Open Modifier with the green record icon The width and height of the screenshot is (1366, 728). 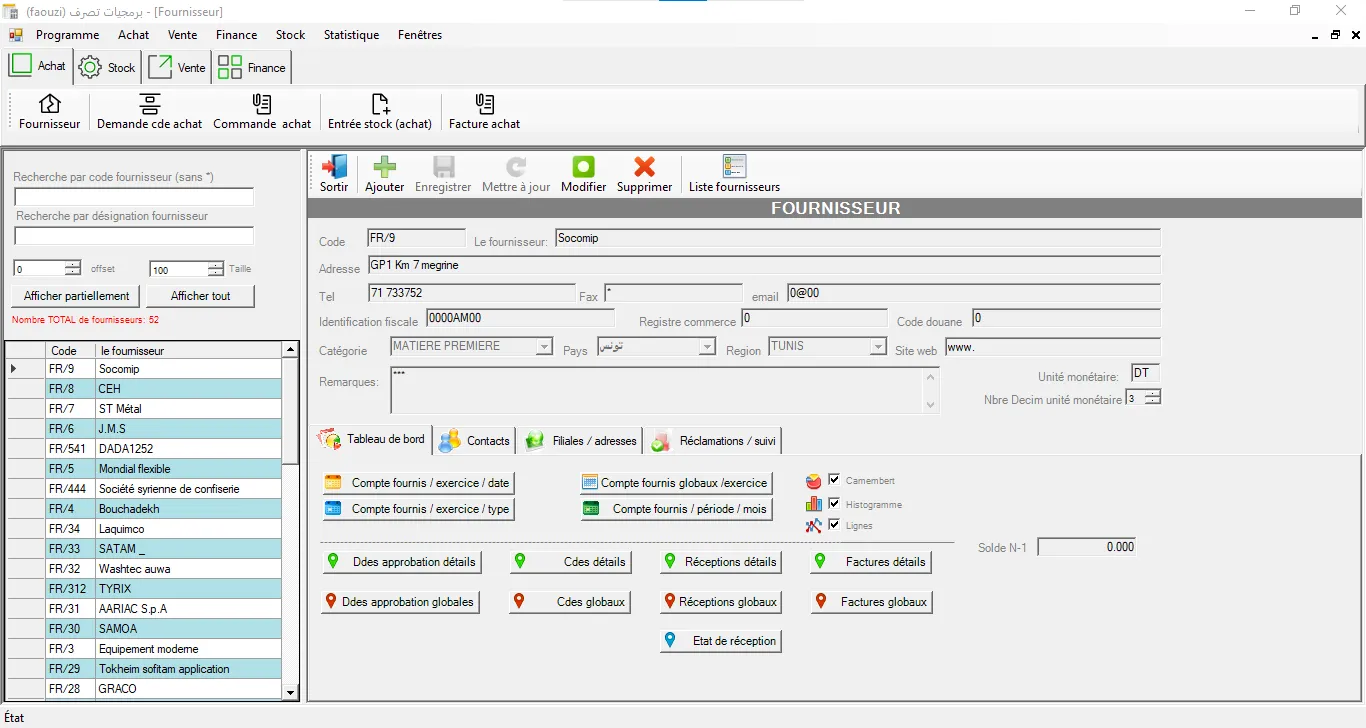coord(583,165)
